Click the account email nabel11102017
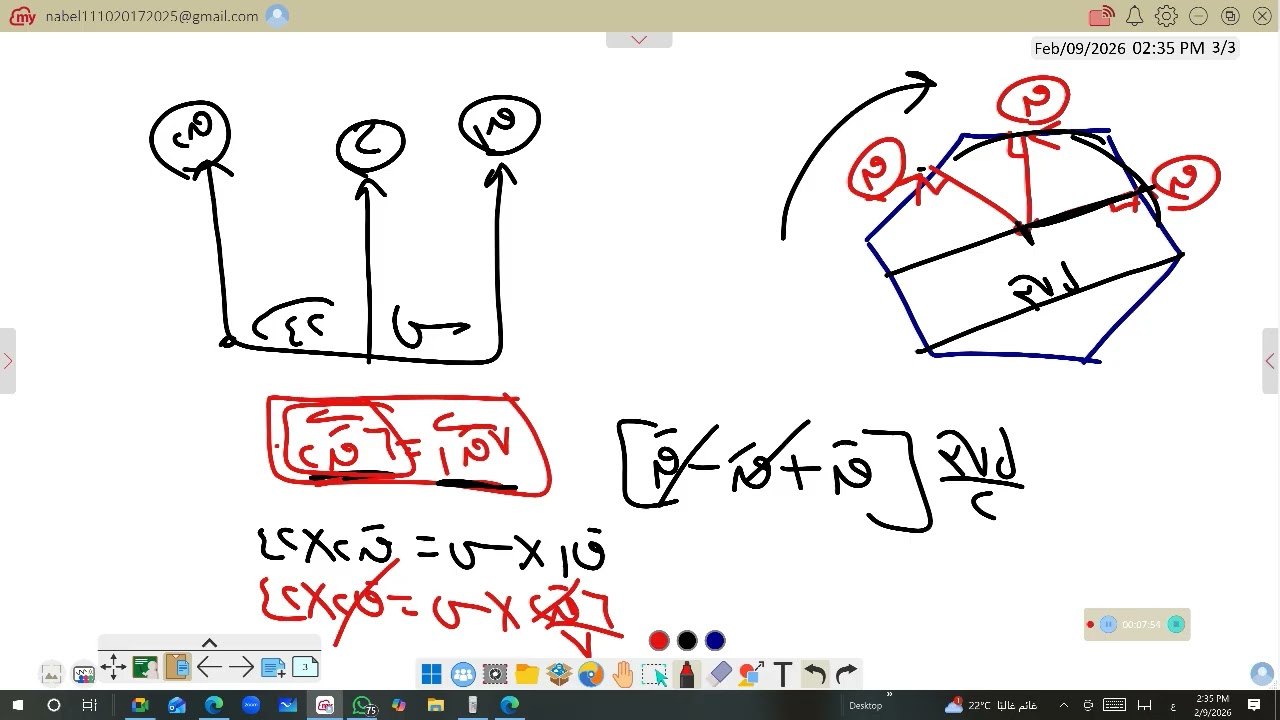1280x720 pixels. coord(152,16)
